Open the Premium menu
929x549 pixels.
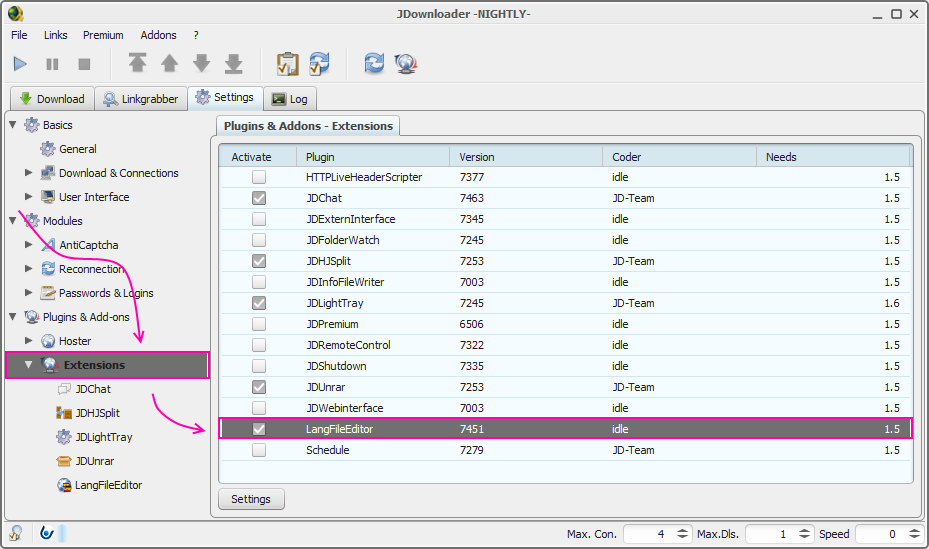[x=103, y=35]
